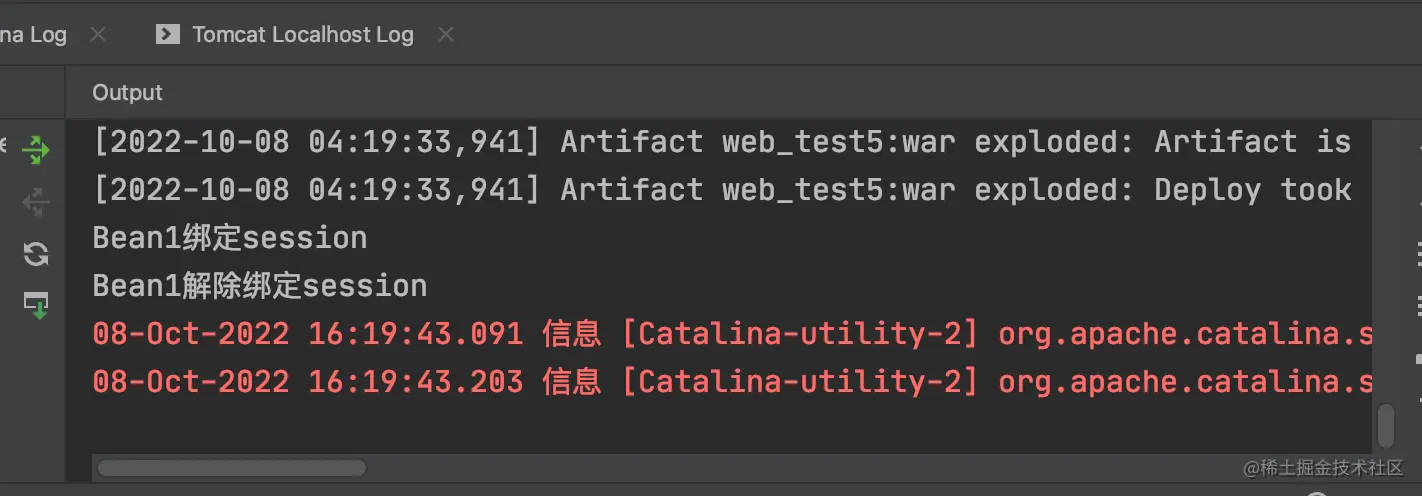Switch to the Tomcat Localhost Log tab
The height and width of the screenshot is (496, 1422).
pos(302,35)
